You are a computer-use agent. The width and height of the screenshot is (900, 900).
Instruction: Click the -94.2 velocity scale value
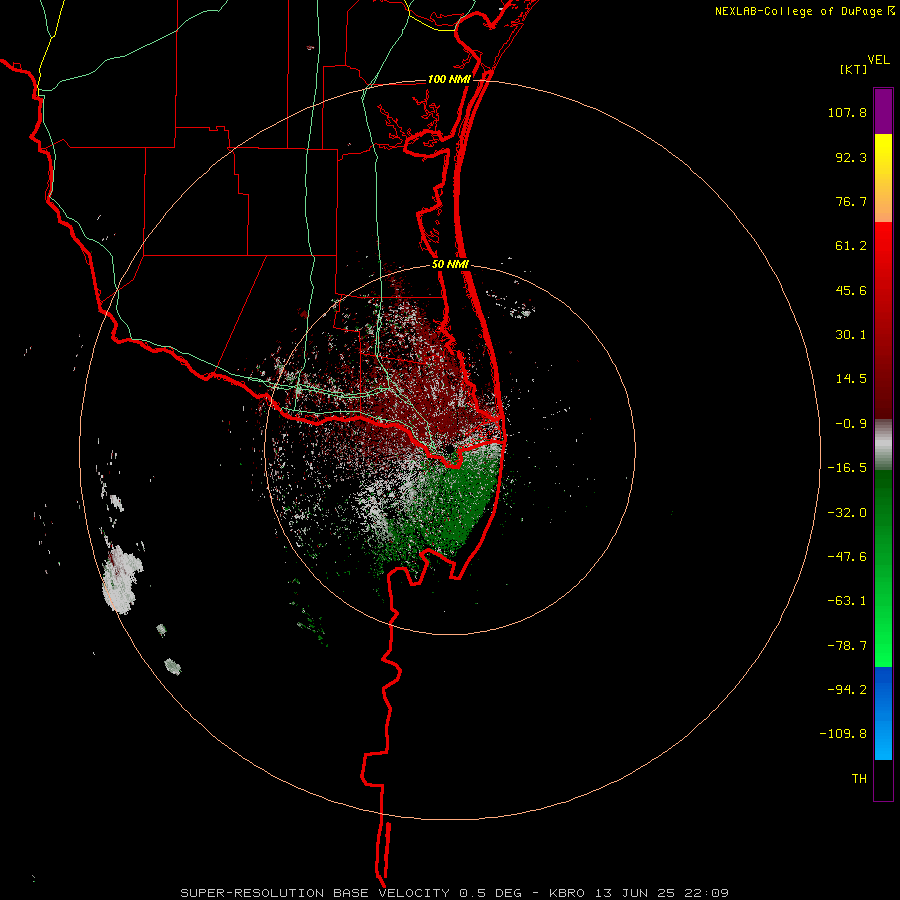[847, 689]
